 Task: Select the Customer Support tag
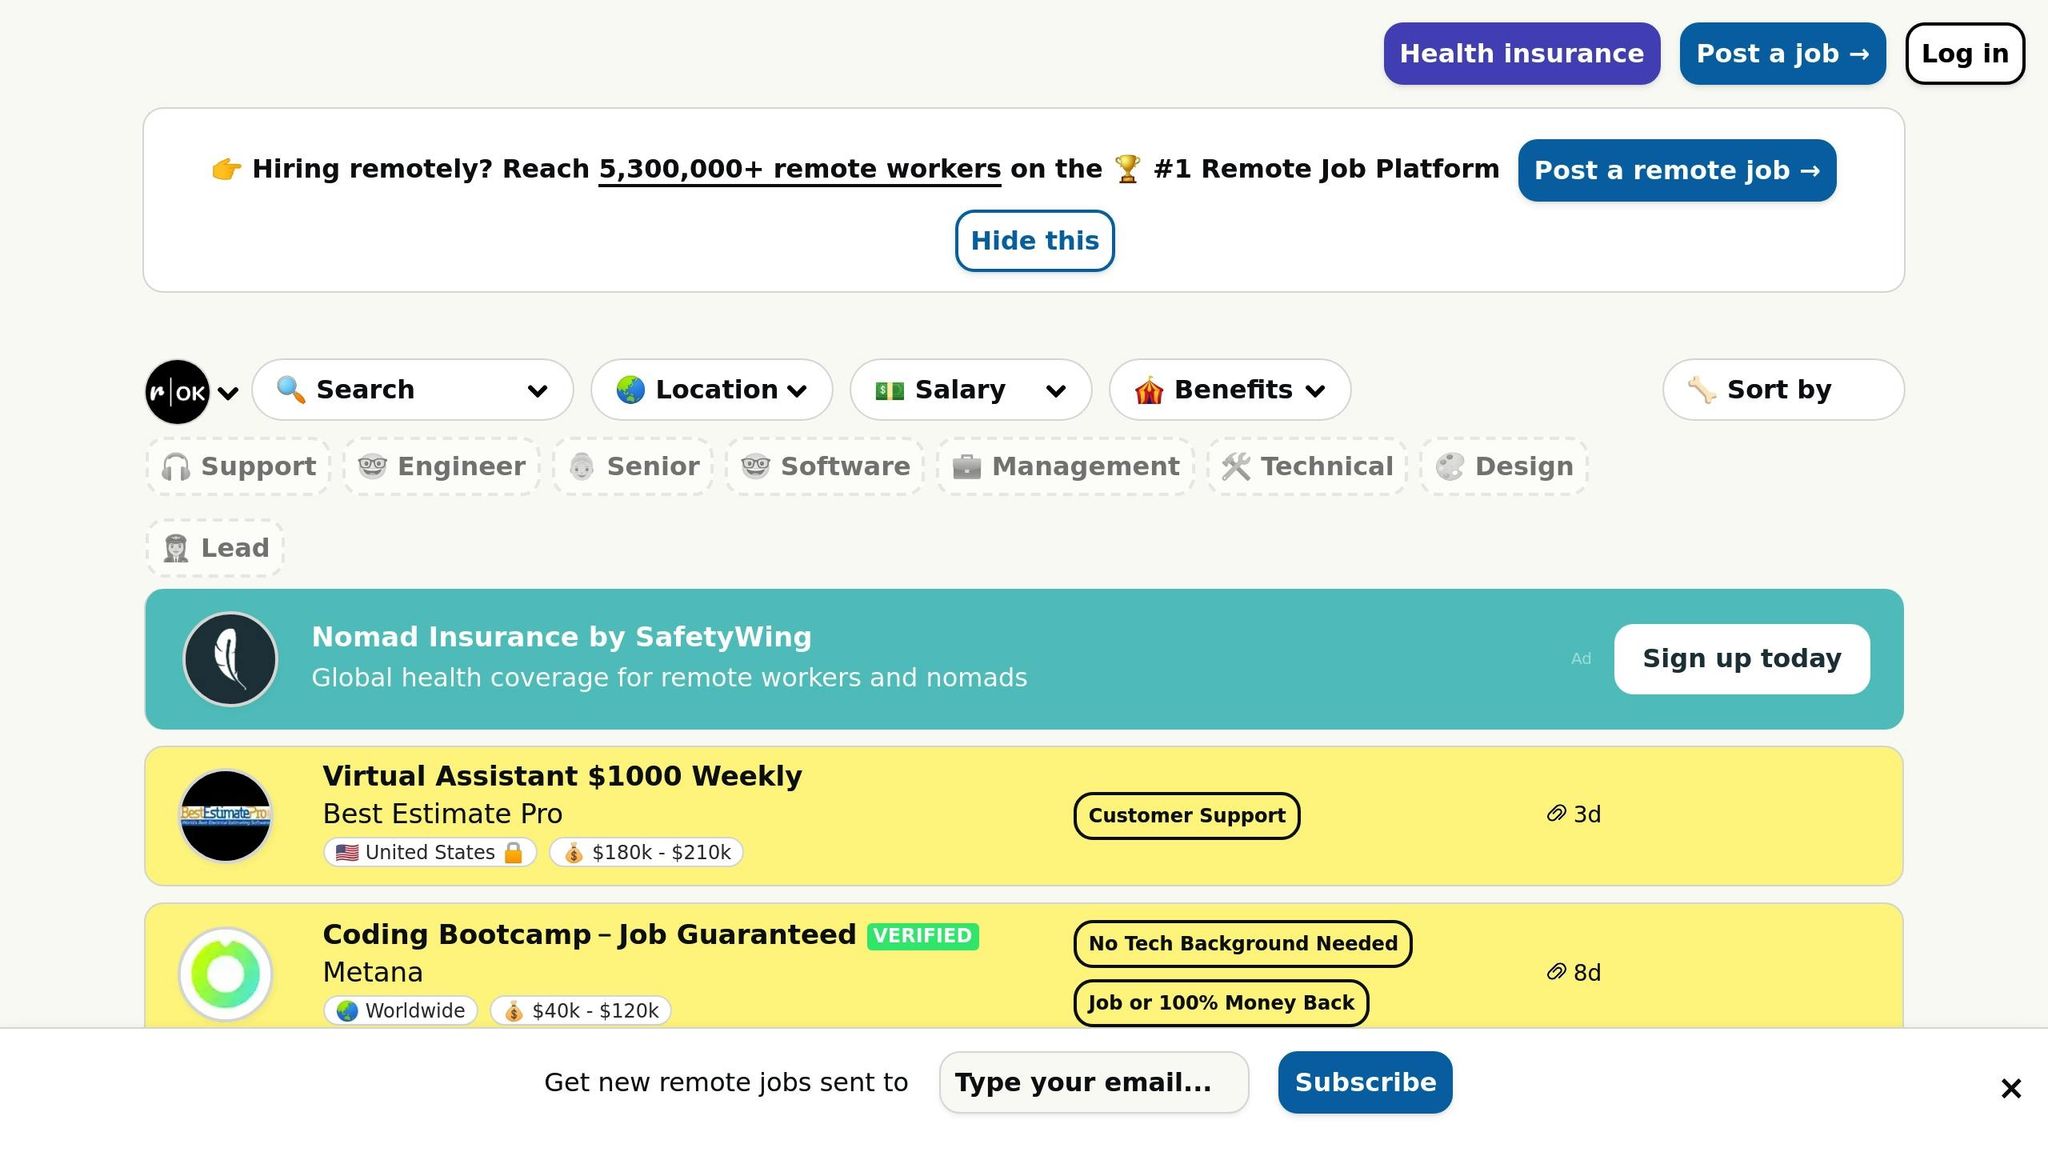click(x=1186, y=816)
